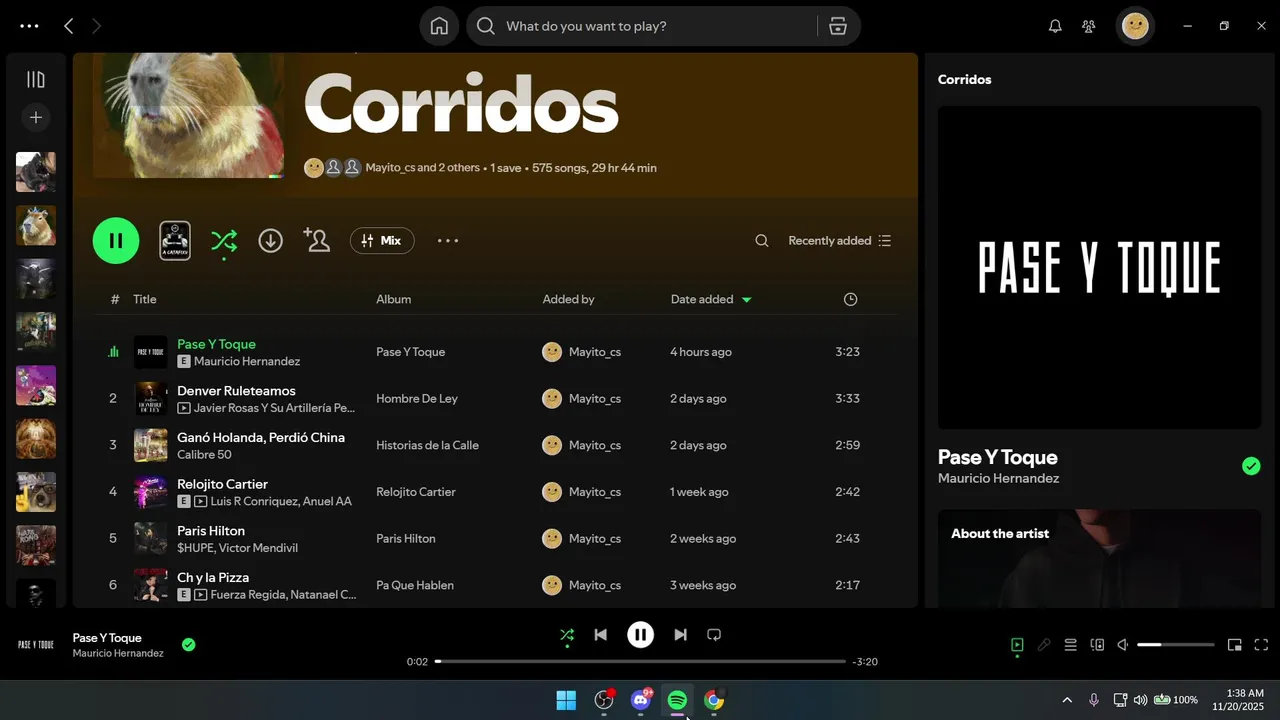The height and width of the screenshot is (720, 1280).
Task: Select the Paris Hilton track title
Action: tap(211, 531)
